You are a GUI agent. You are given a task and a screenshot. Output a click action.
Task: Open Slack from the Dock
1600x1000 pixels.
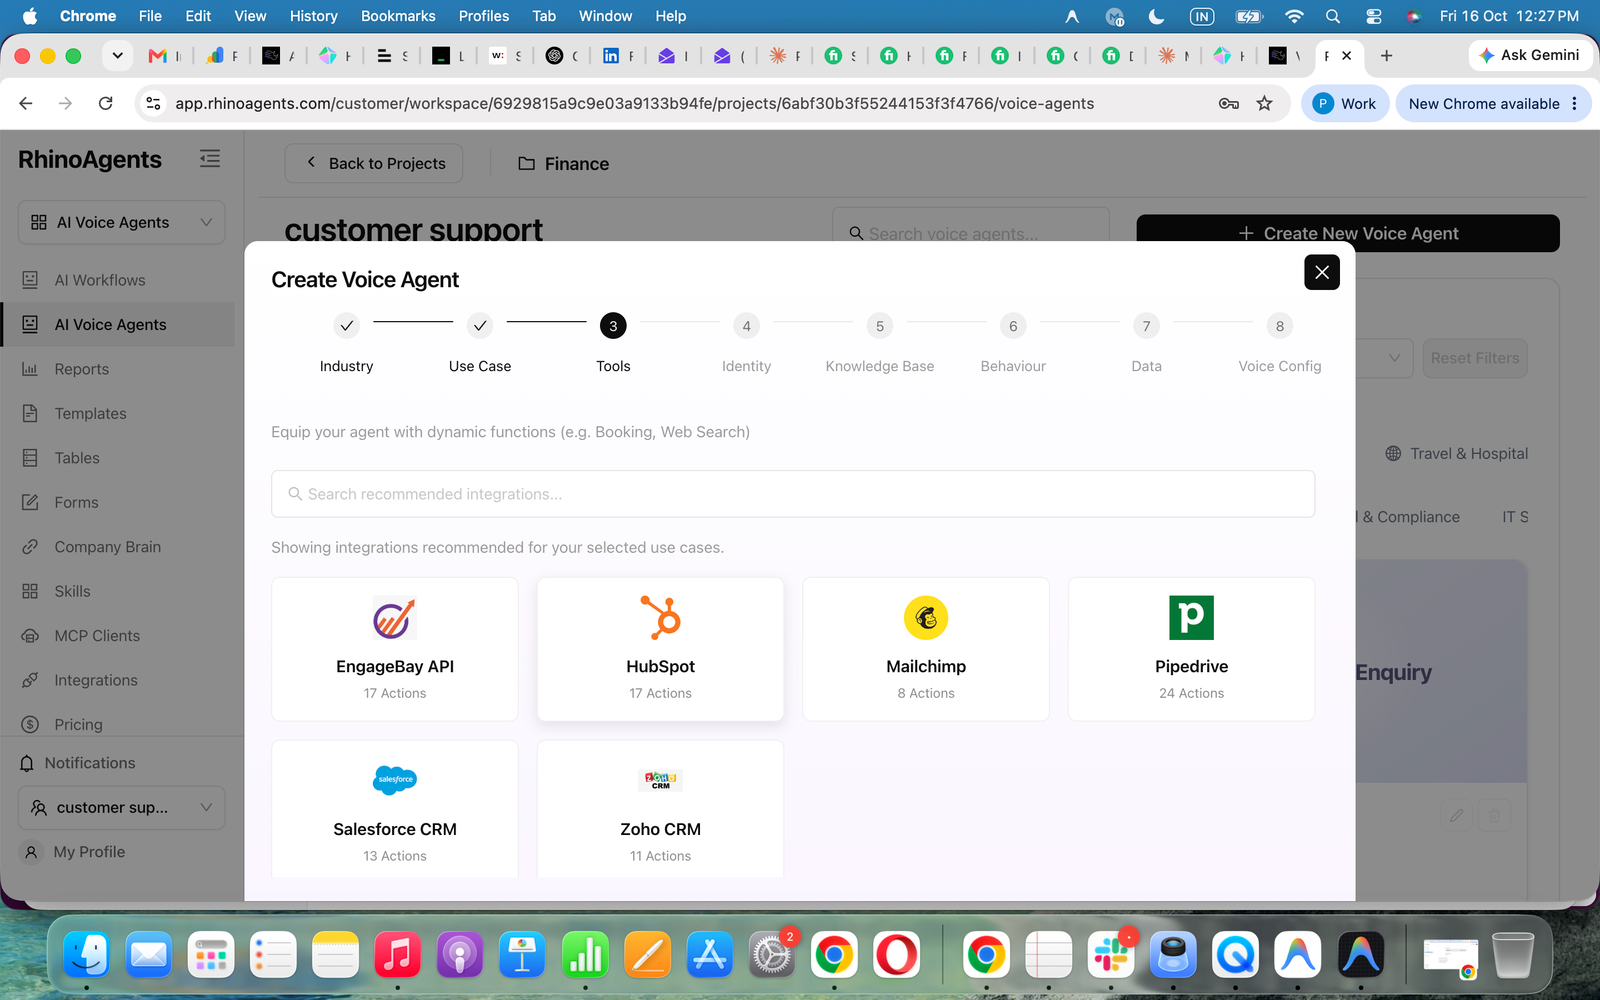point(1111,955)
